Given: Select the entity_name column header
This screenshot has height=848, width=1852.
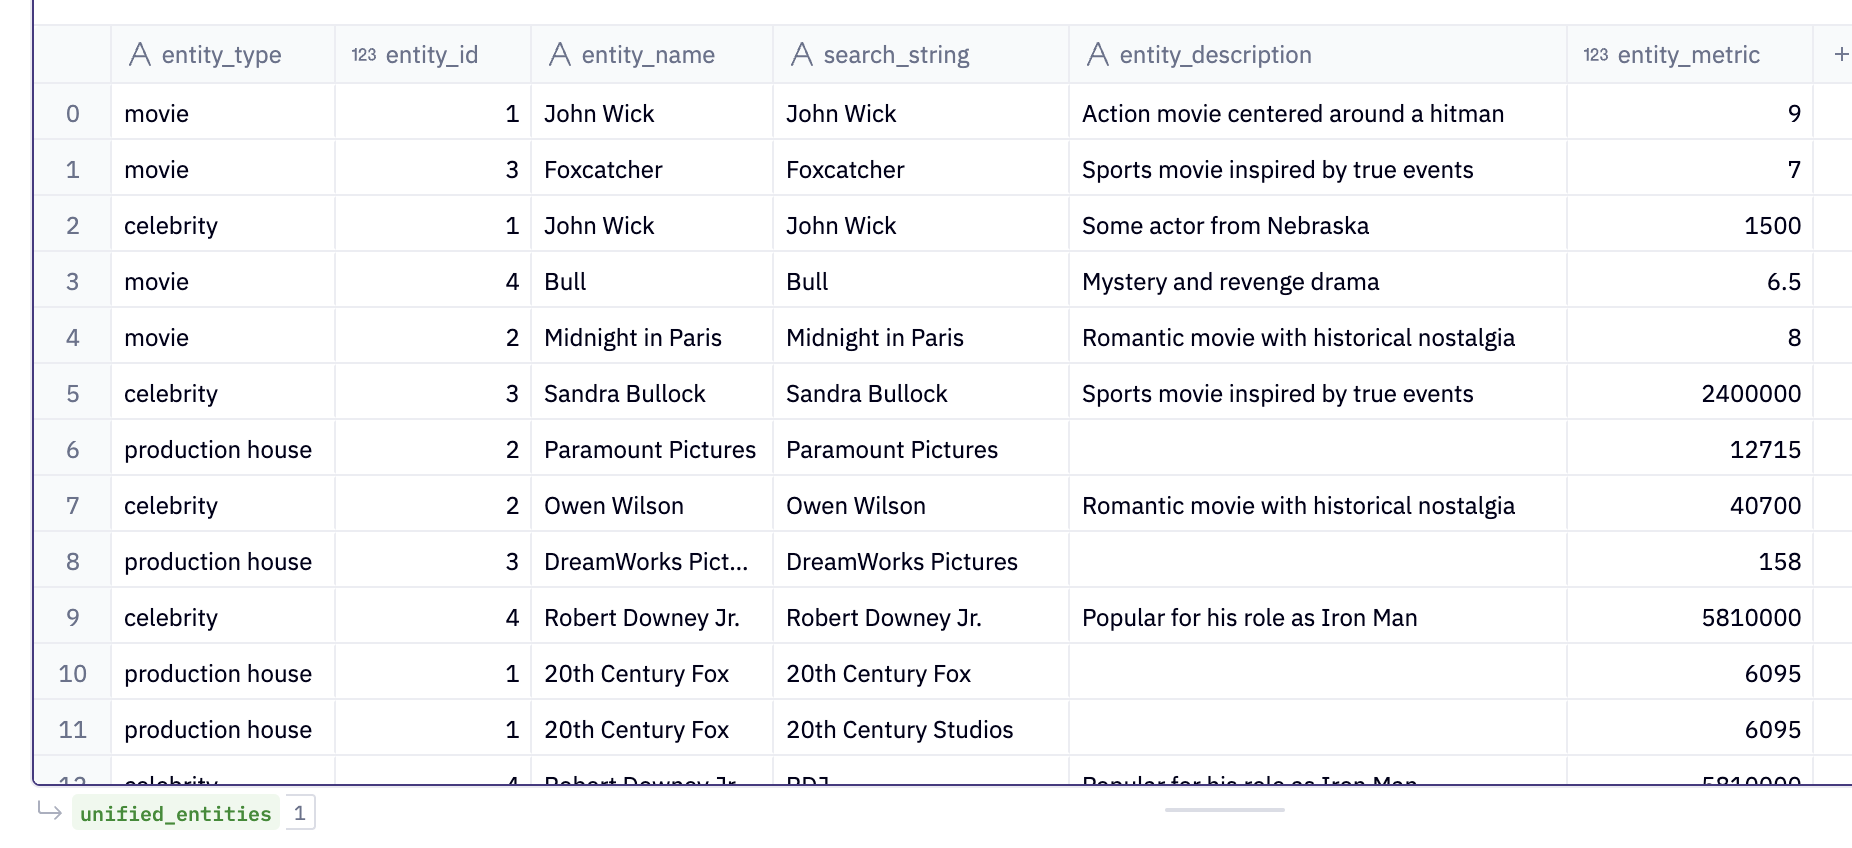Looking at the screenshot, I should click(x=652, y=54).
